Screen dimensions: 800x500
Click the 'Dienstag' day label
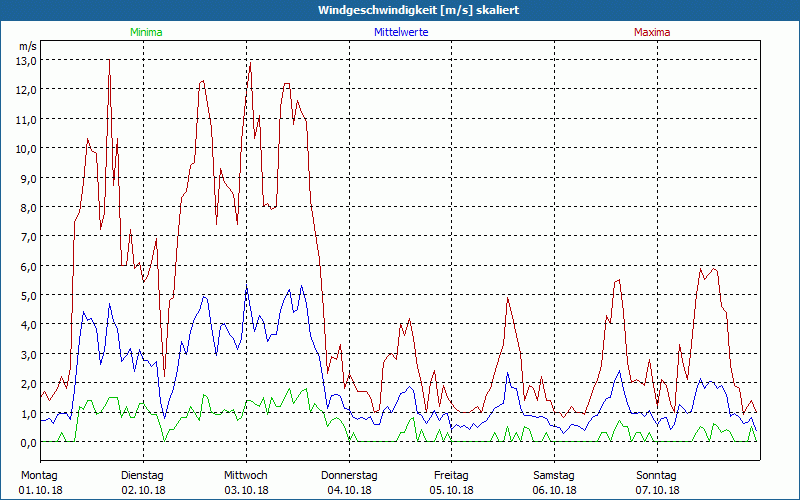142,476
